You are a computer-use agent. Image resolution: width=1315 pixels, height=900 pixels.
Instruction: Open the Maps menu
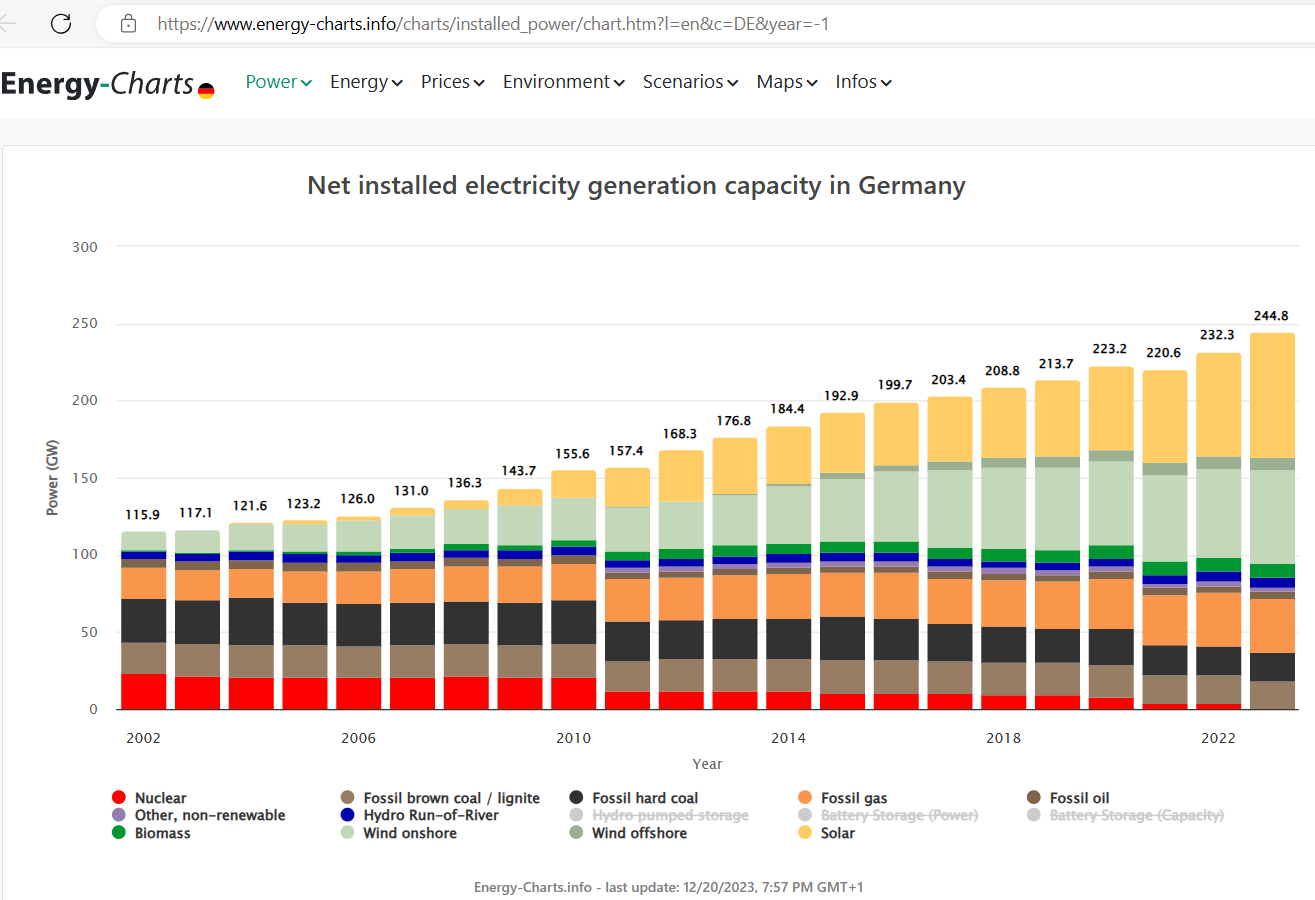click(x=787, y=82)
